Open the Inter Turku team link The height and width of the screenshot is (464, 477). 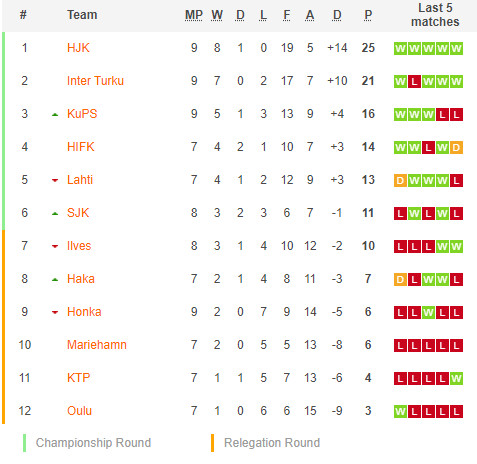pyautogui.click(x=95, y=81)
